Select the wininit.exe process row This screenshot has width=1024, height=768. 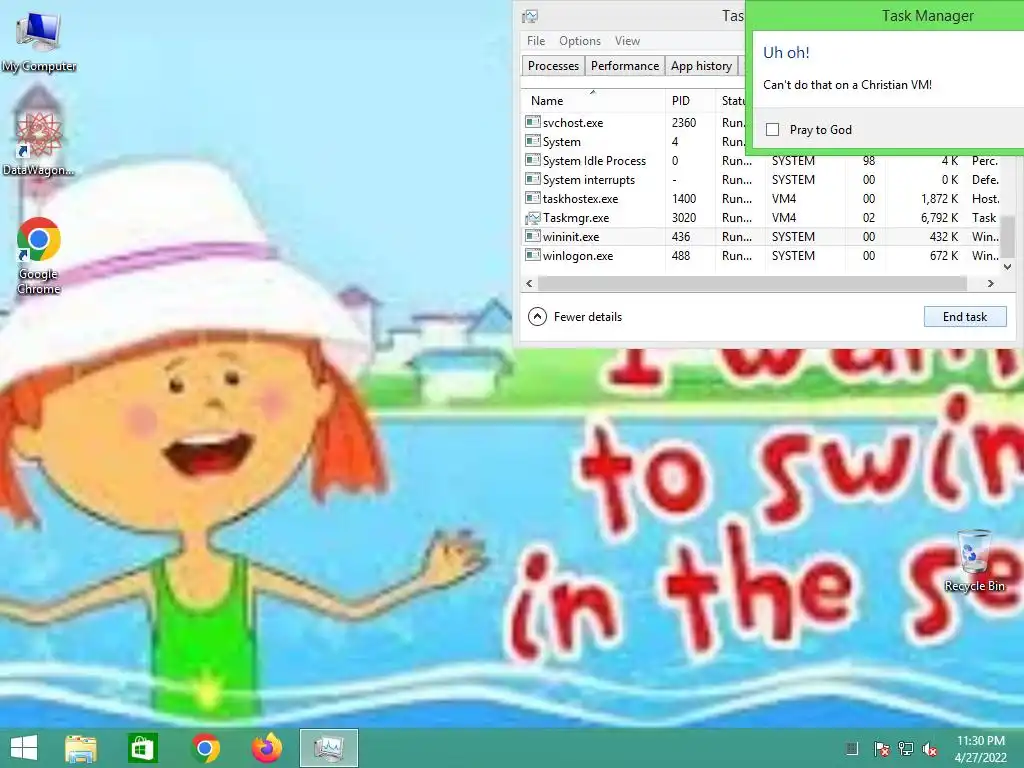[x=763, y=236]
